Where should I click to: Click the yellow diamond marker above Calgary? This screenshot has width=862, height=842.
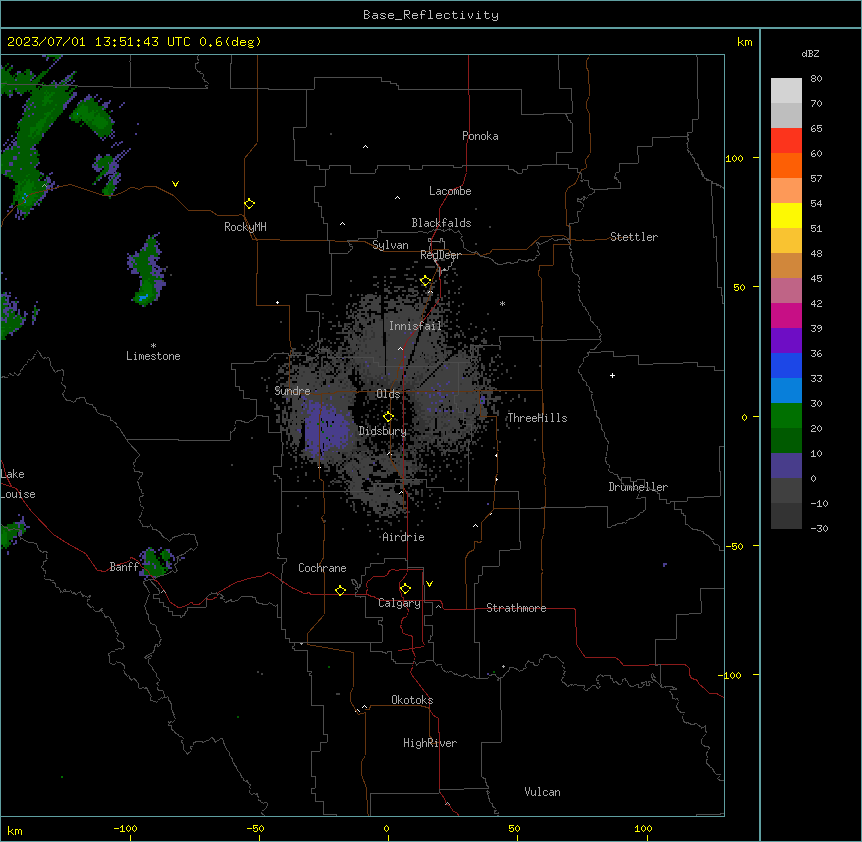(x=406, y=589)
